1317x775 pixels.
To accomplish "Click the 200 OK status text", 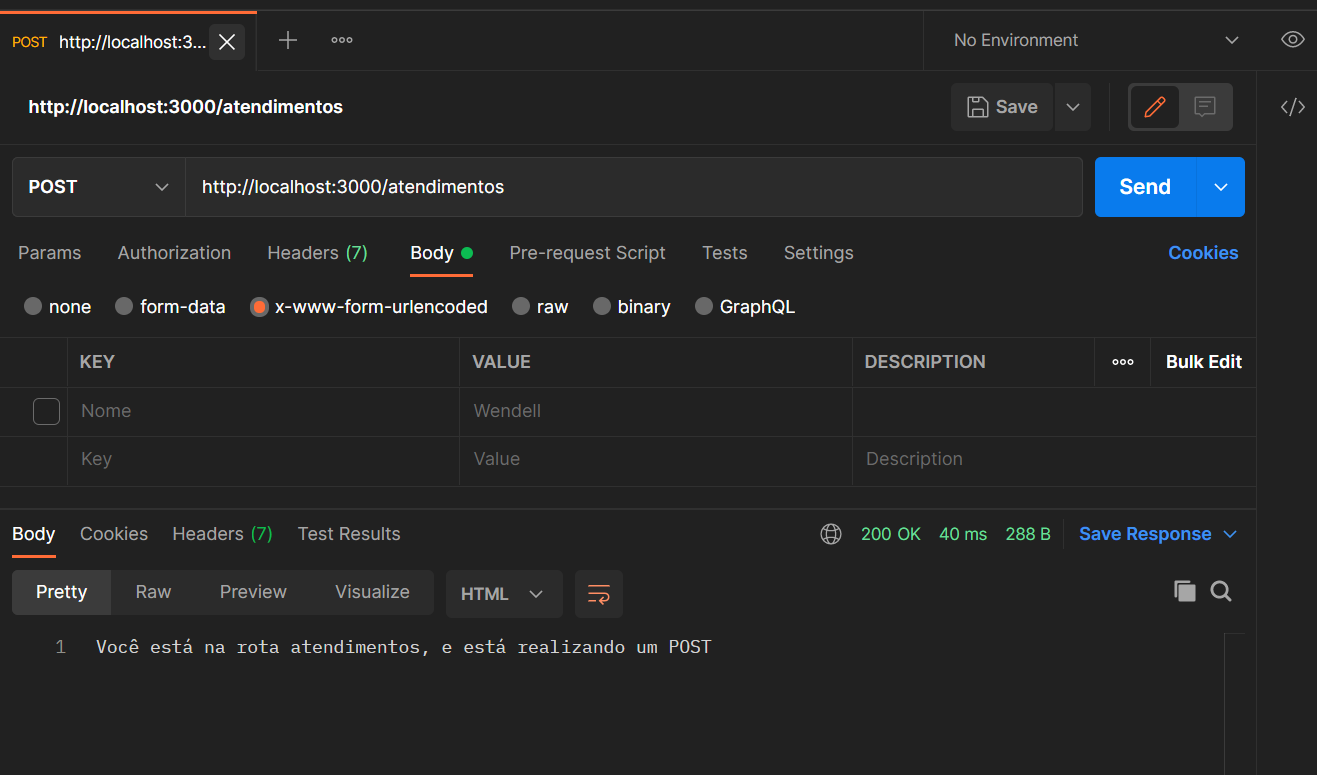I will pos(891,534).
